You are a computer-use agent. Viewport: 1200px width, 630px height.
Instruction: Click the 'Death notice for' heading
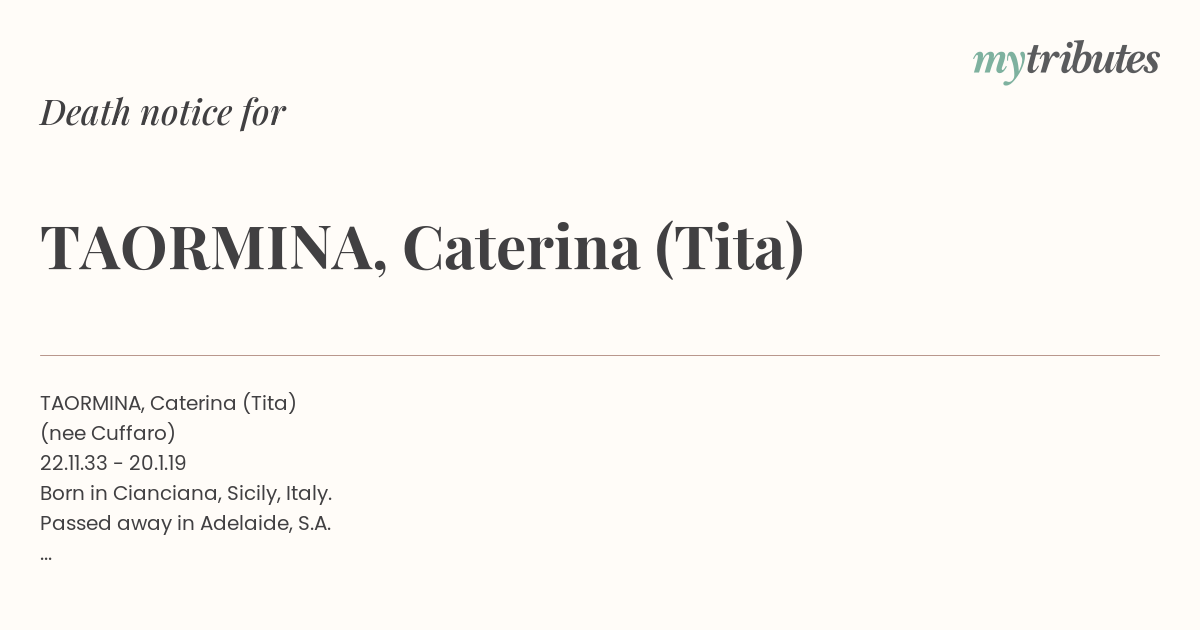coord(163,113)
